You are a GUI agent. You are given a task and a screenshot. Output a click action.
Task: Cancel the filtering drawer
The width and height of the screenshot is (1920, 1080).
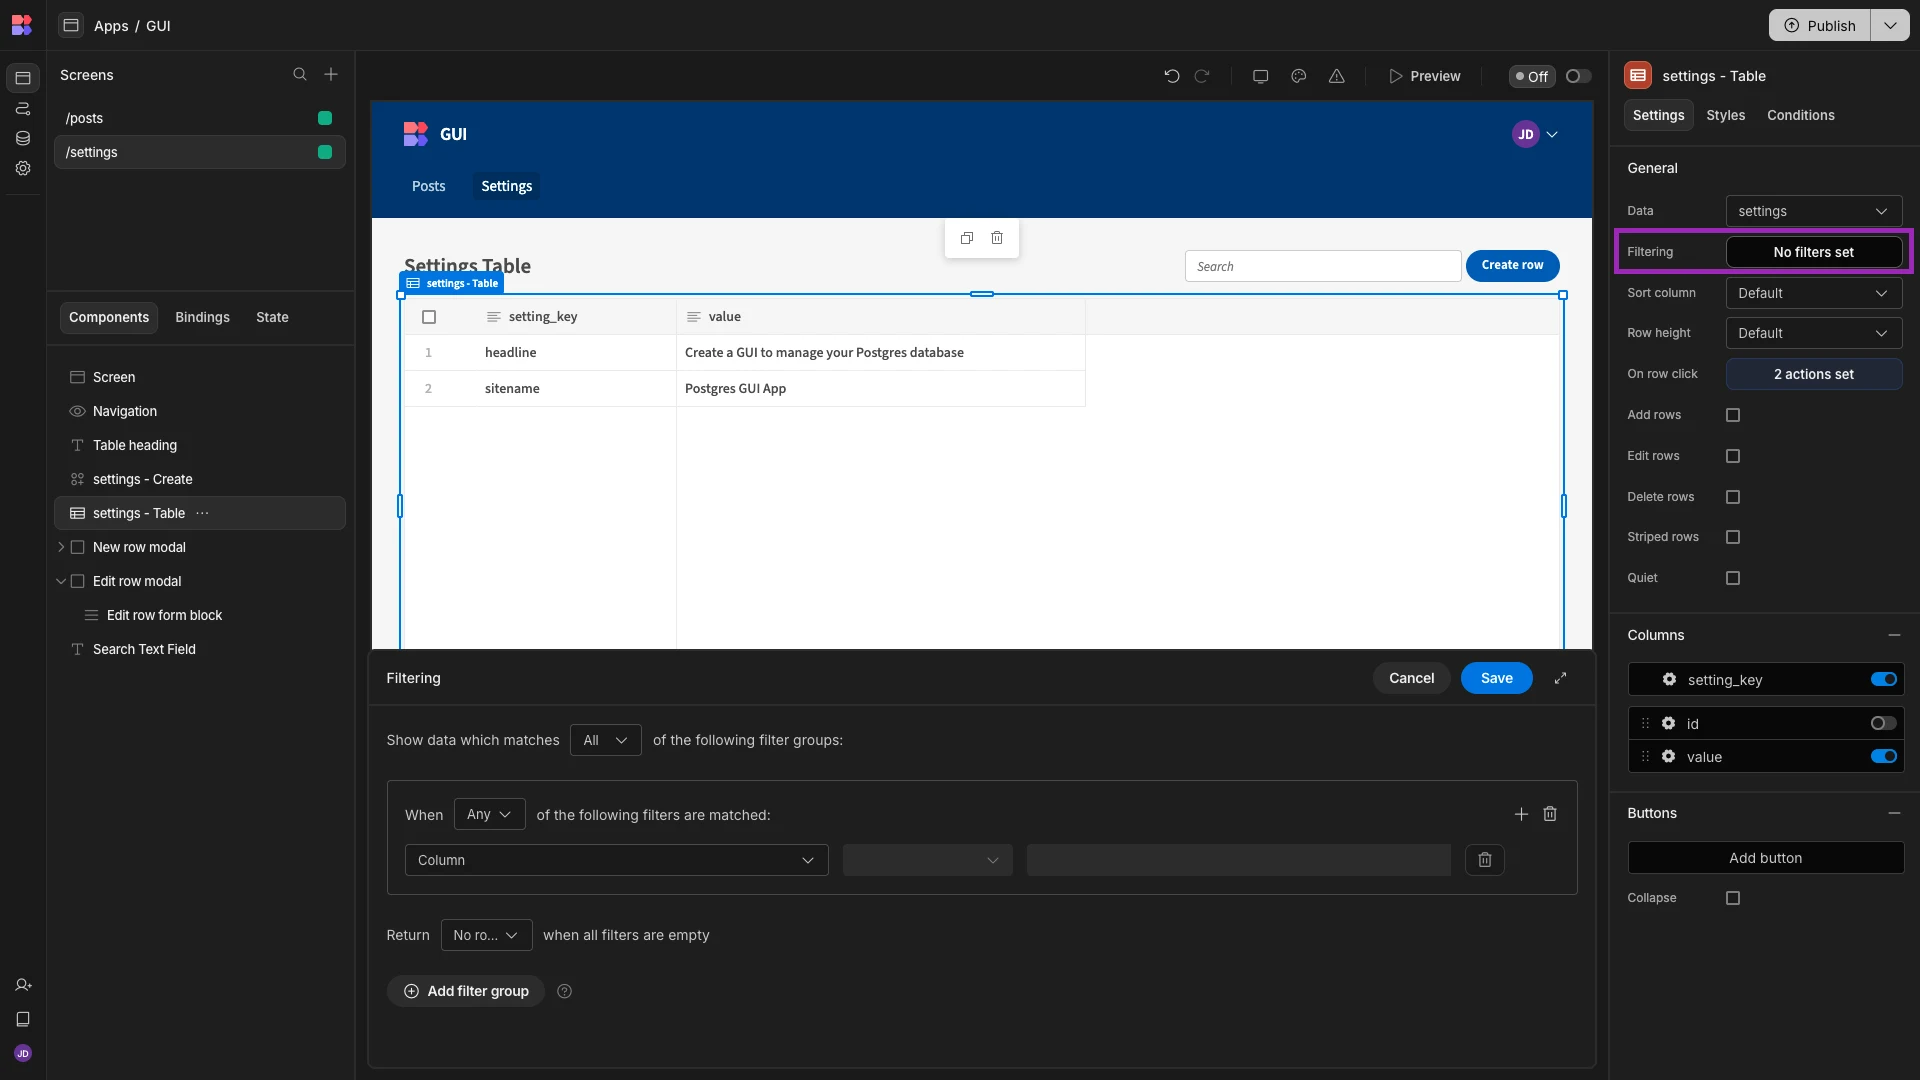(x=1412, y=678)
